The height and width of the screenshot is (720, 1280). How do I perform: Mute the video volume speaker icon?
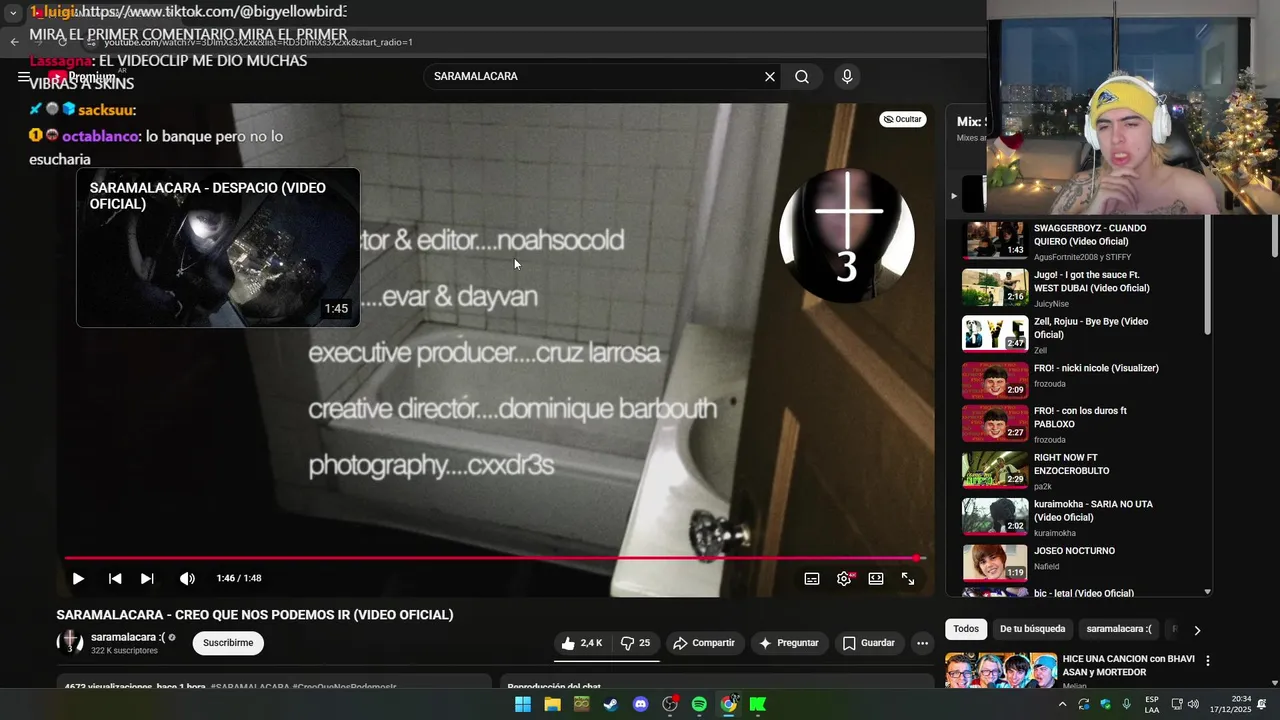187,578
